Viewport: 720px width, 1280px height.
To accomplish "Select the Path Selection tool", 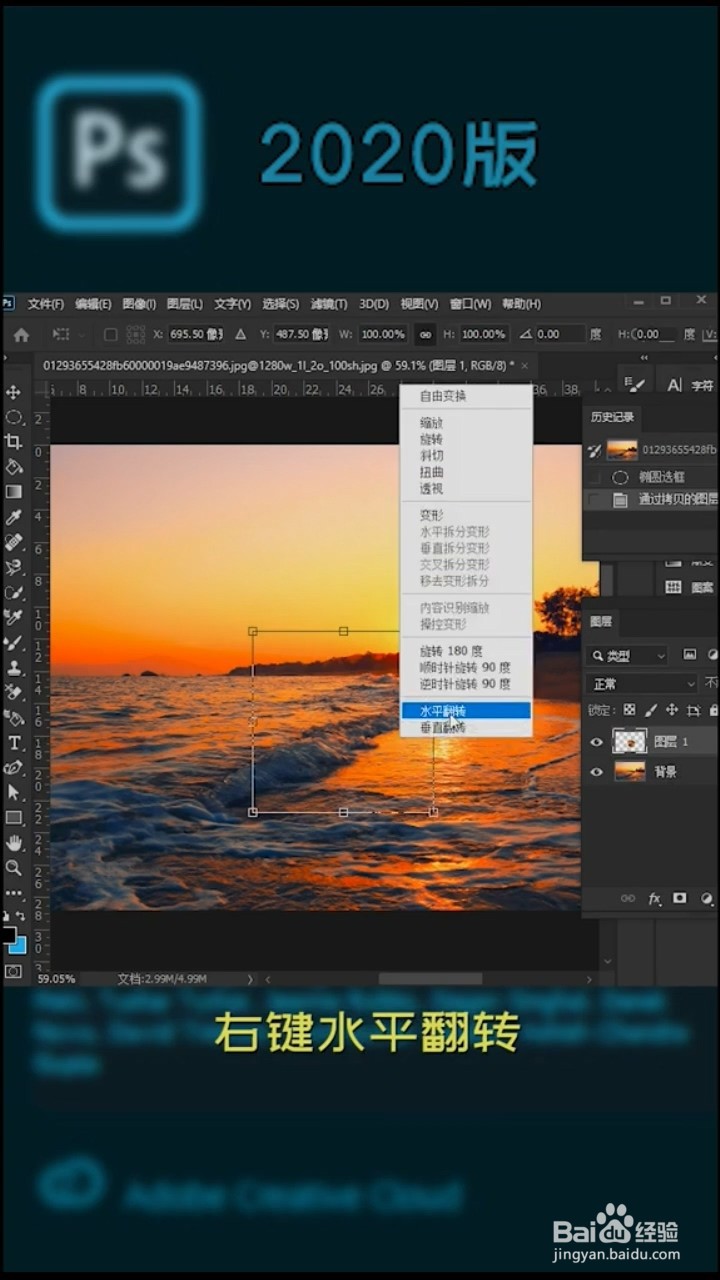I will pos(14,792).
